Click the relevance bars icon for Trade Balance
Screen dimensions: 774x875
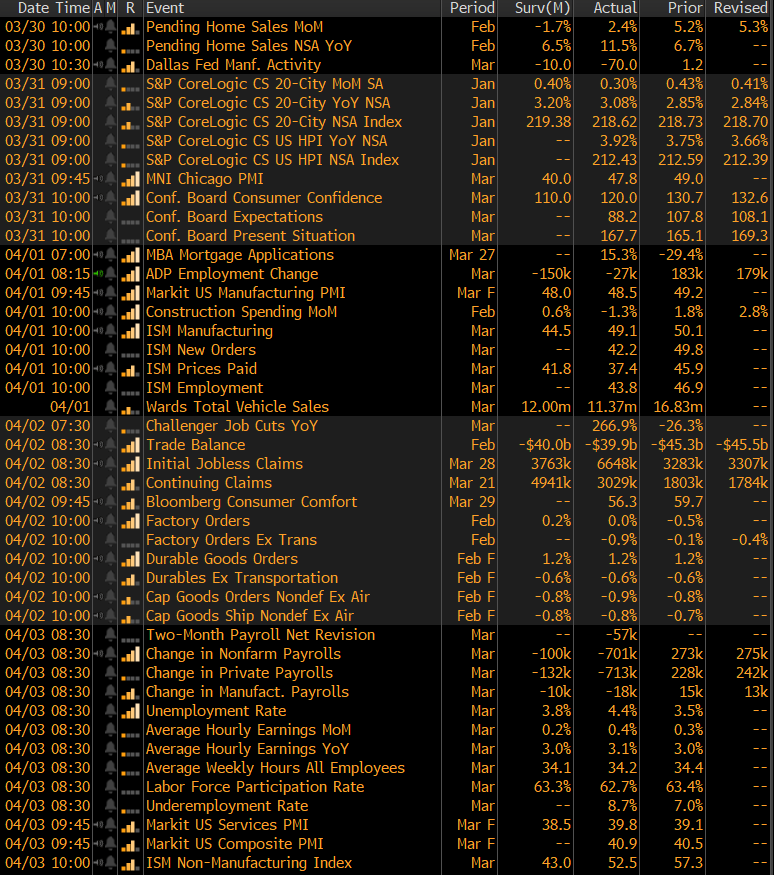click(129, 445)
